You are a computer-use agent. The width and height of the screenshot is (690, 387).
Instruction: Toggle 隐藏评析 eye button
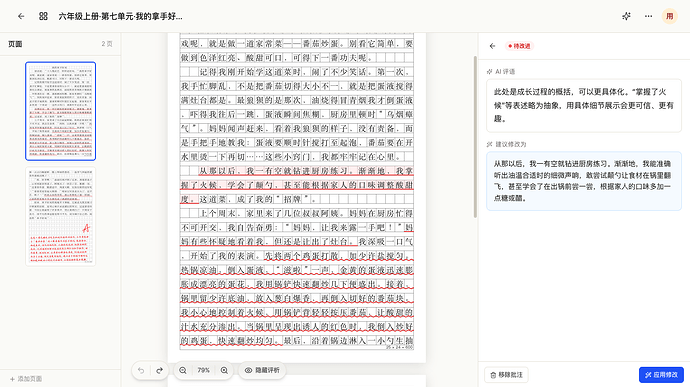coord(262,370)
